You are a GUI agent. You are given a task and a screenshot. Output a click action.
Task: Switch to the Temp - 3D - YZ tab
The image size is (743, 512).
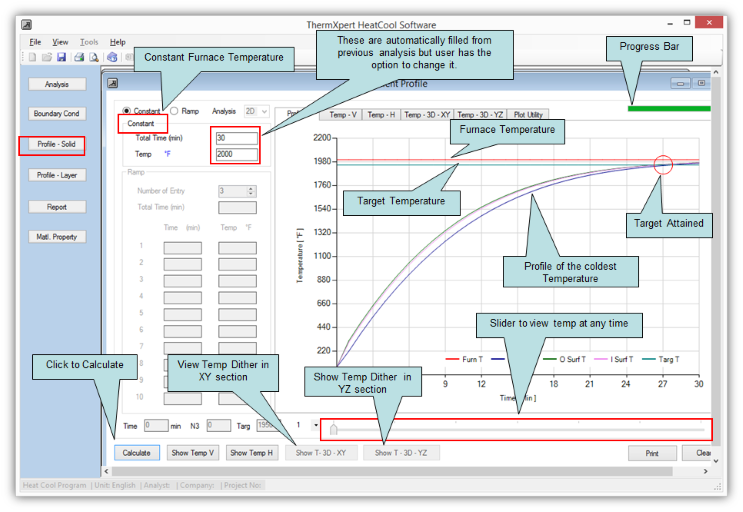click(x=480, y=115)
